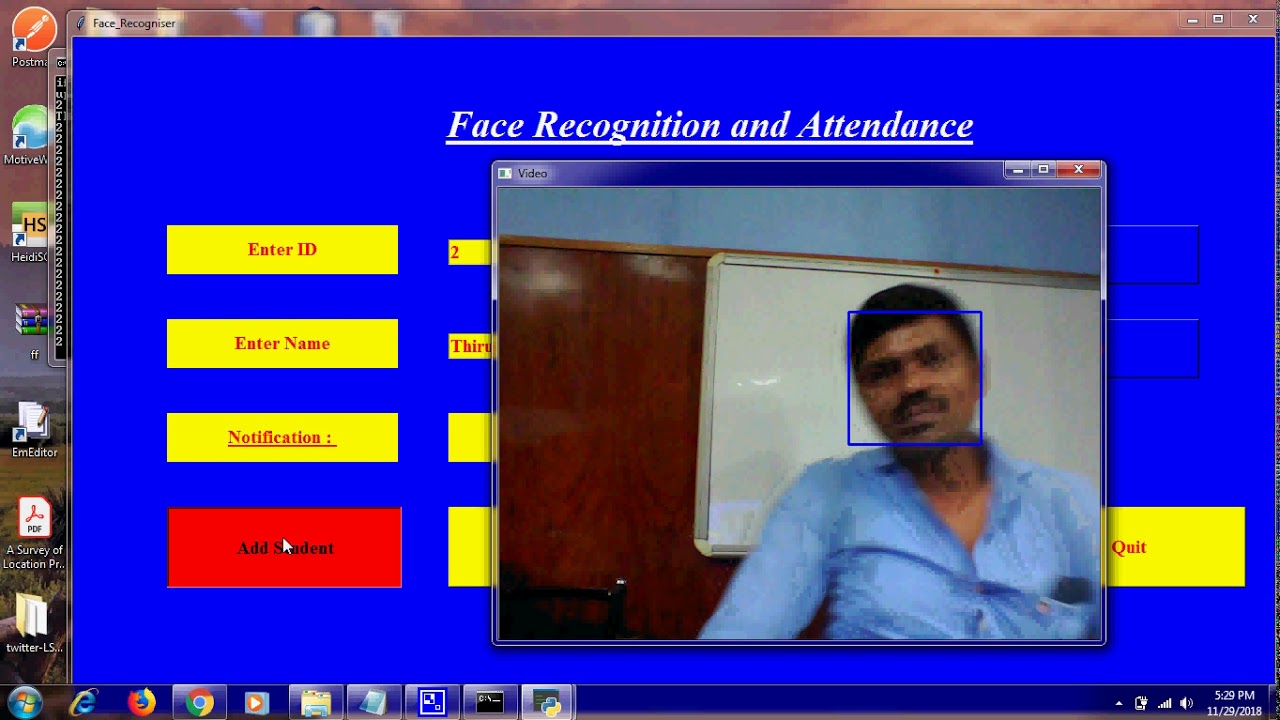Minimize the Video window

[1017, 170]
